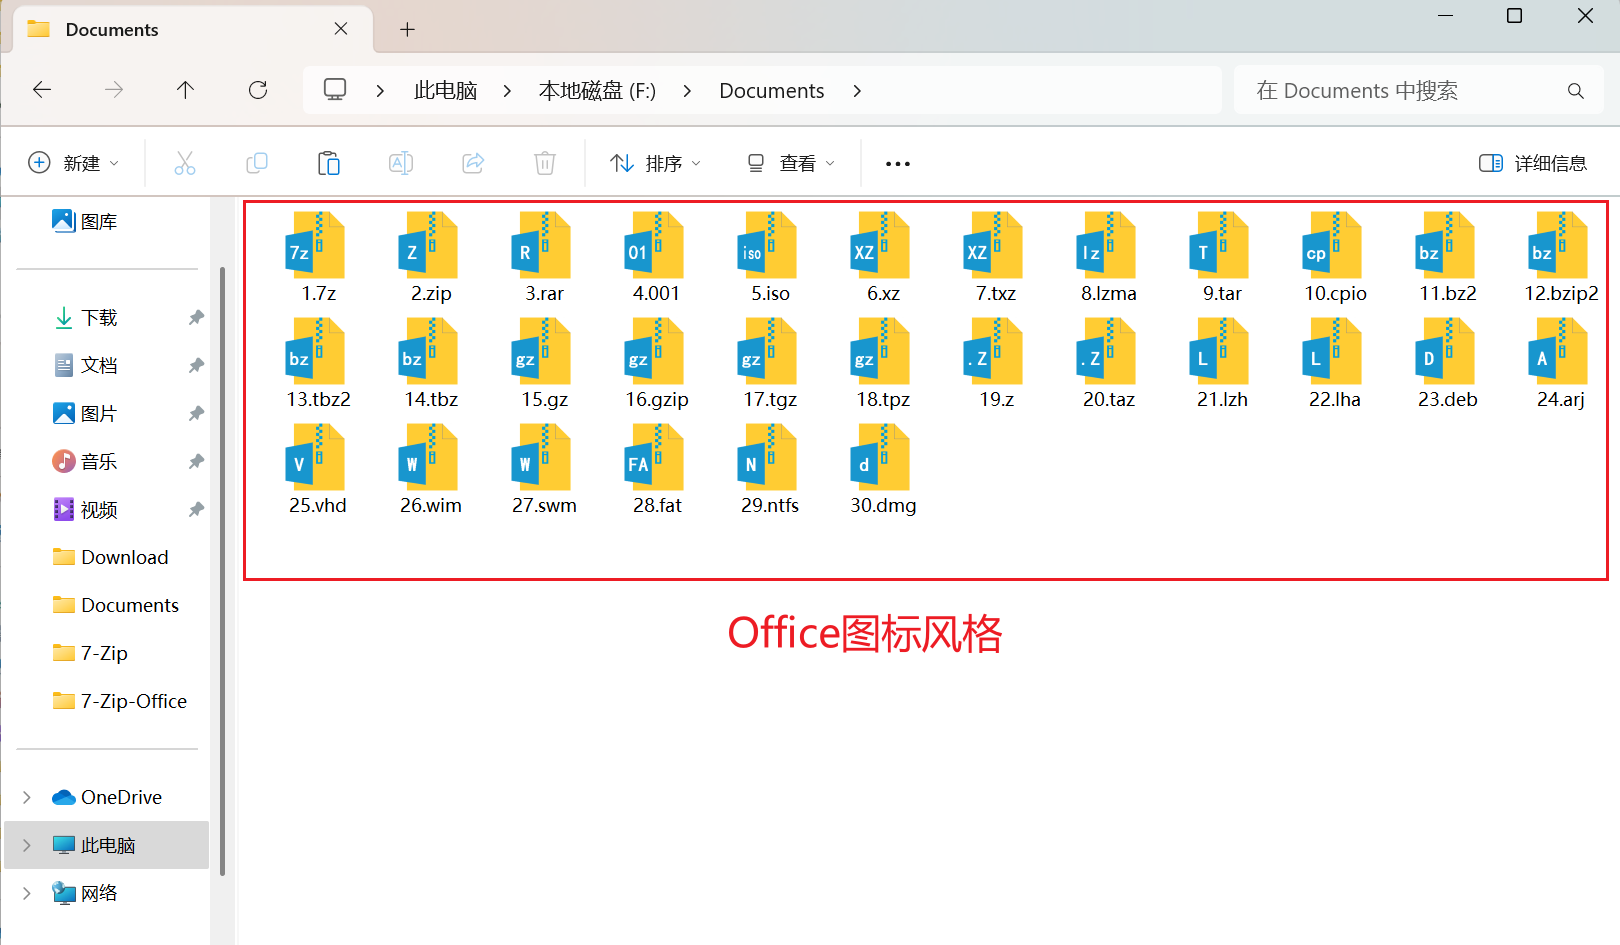Click the 24.arj file icon
This screenshot has height=945, width=1620.
[1558, 351]
